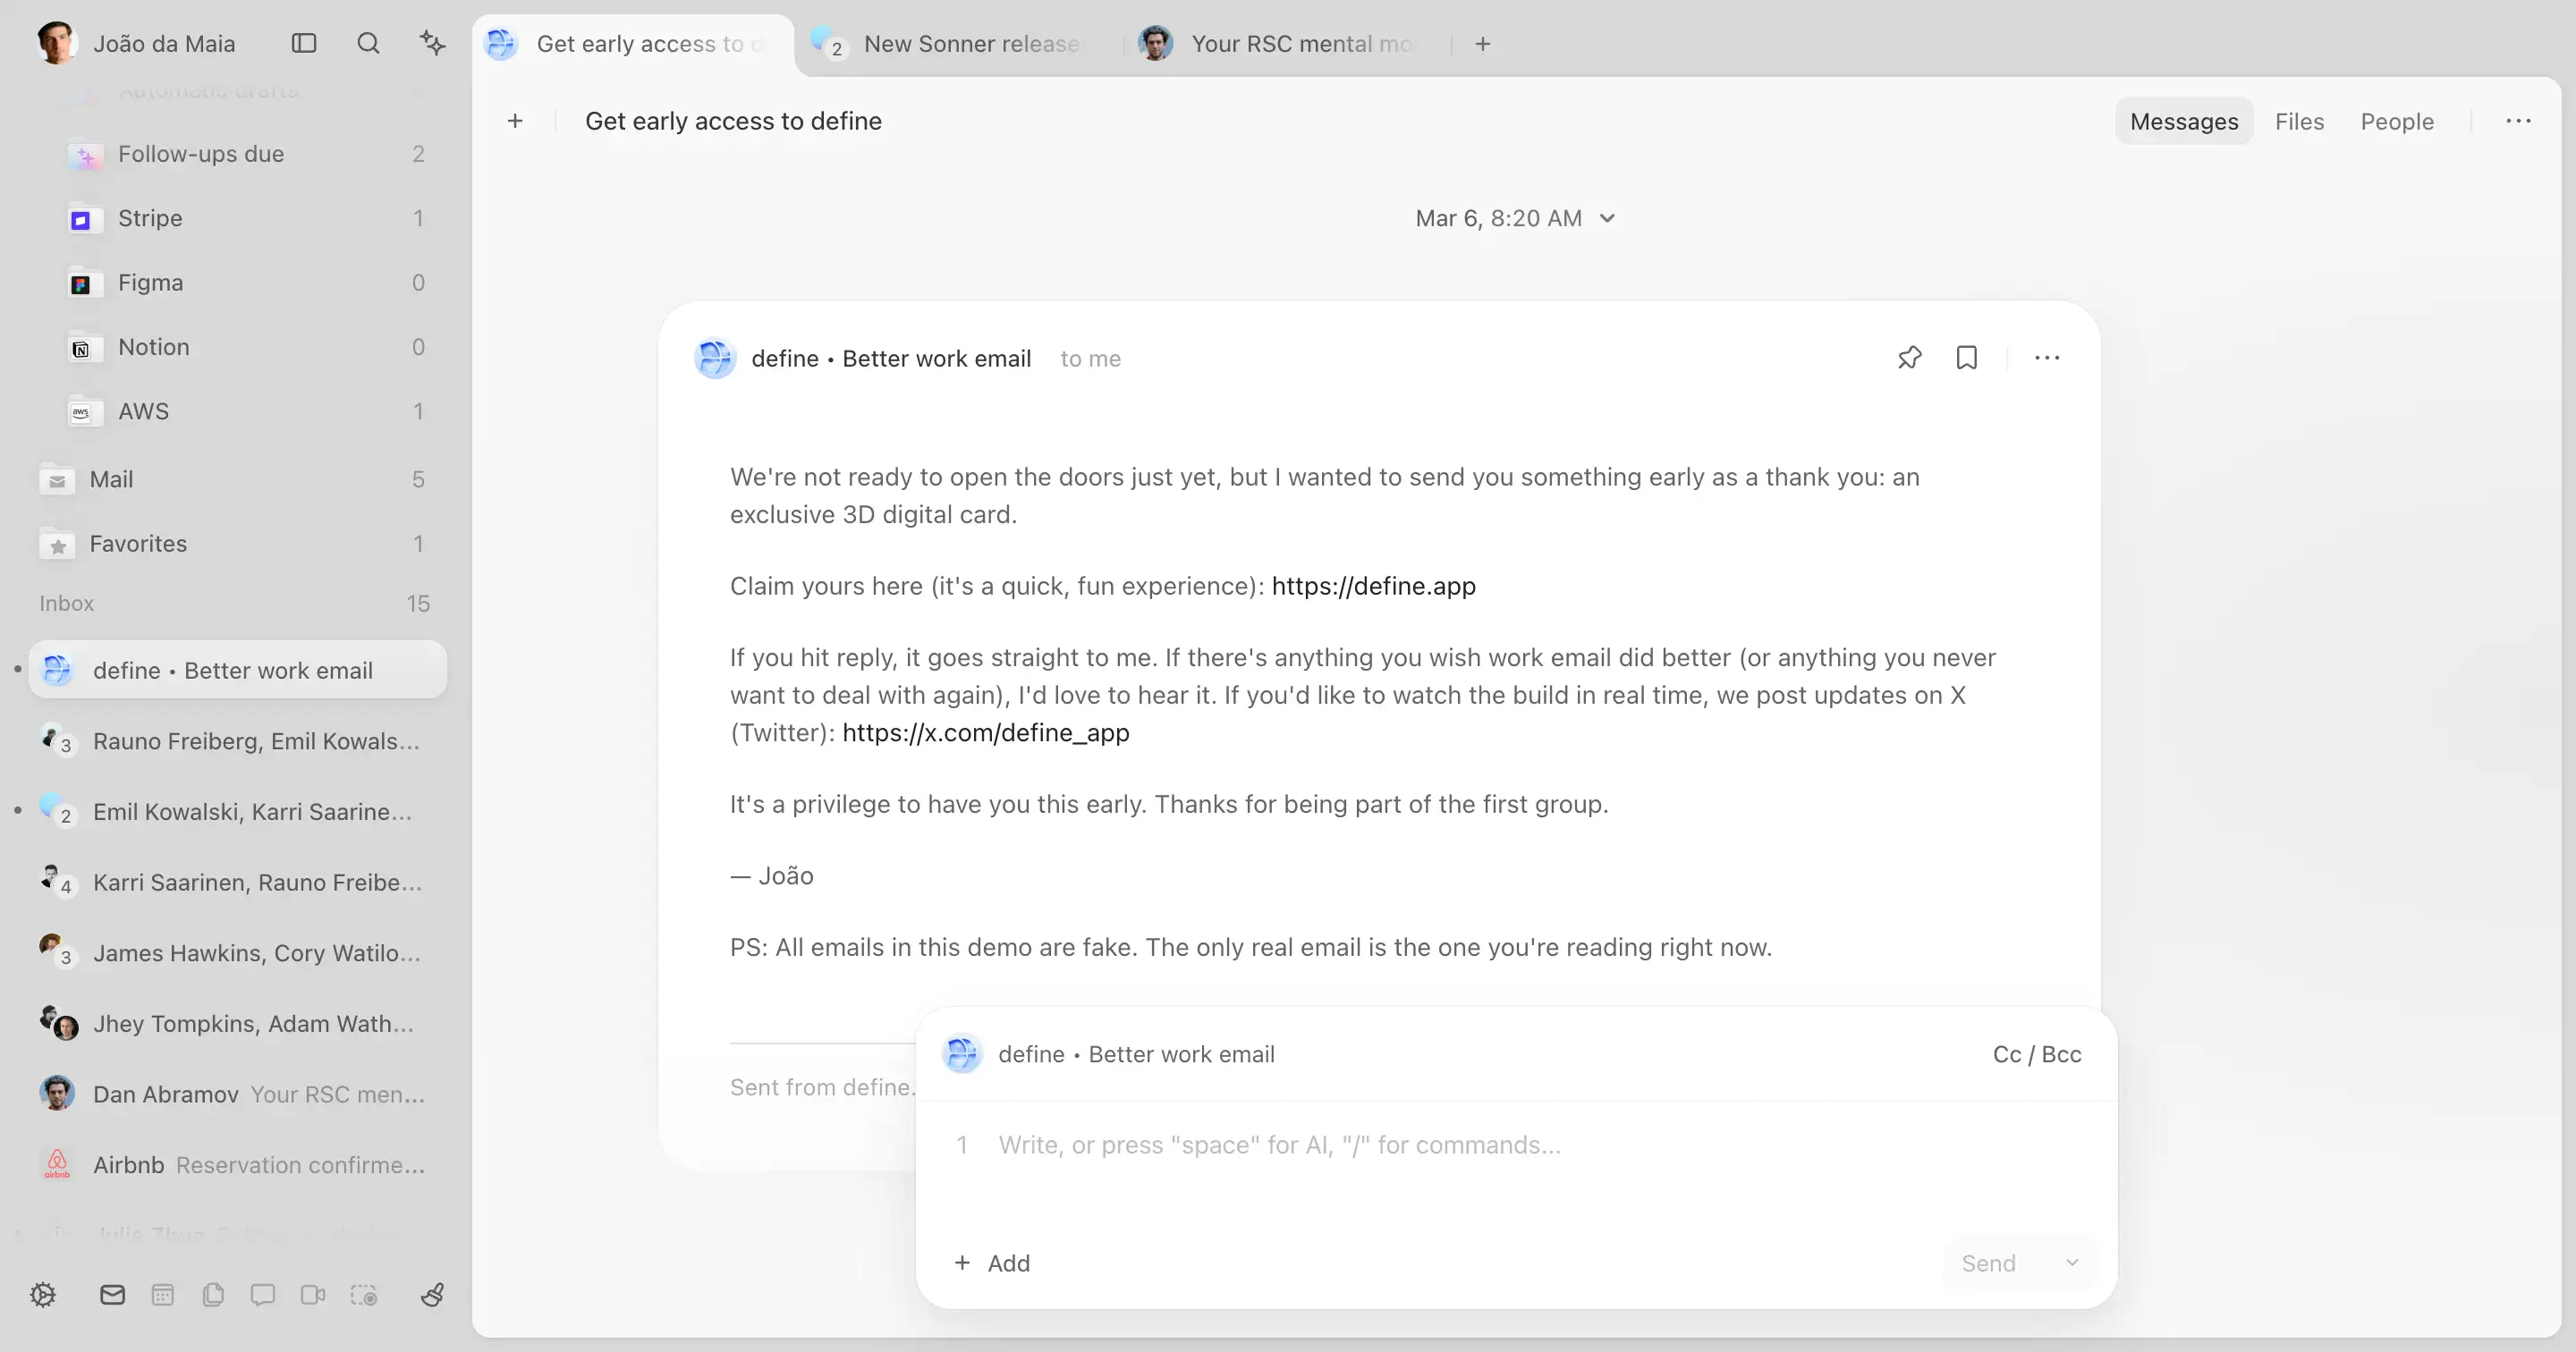Open the documents icon in the bottom bar
2576x1352 pixels.
(213, 1295)
